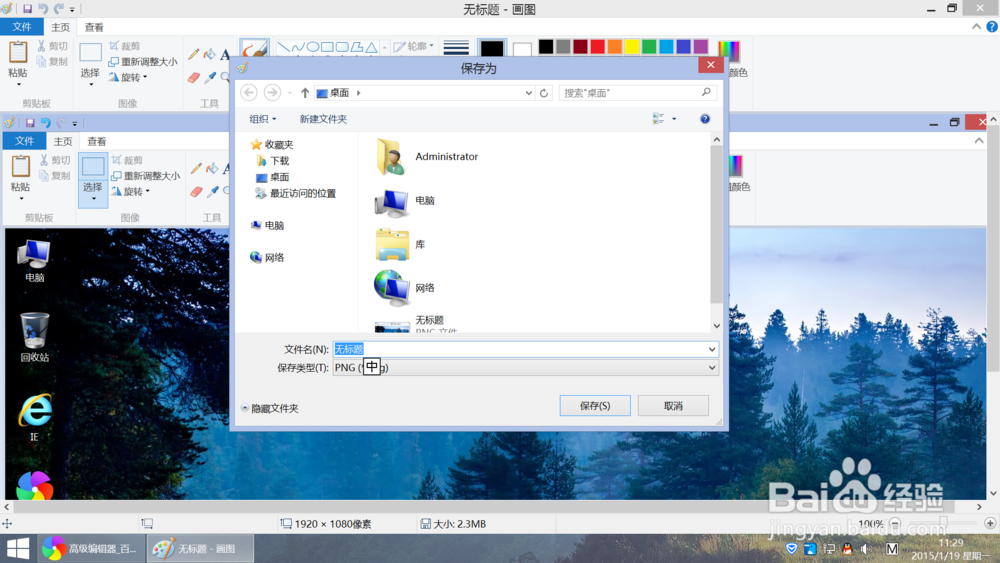Open the line size selector
This screenshot has width=1000, height=563.
coord(456,48)
